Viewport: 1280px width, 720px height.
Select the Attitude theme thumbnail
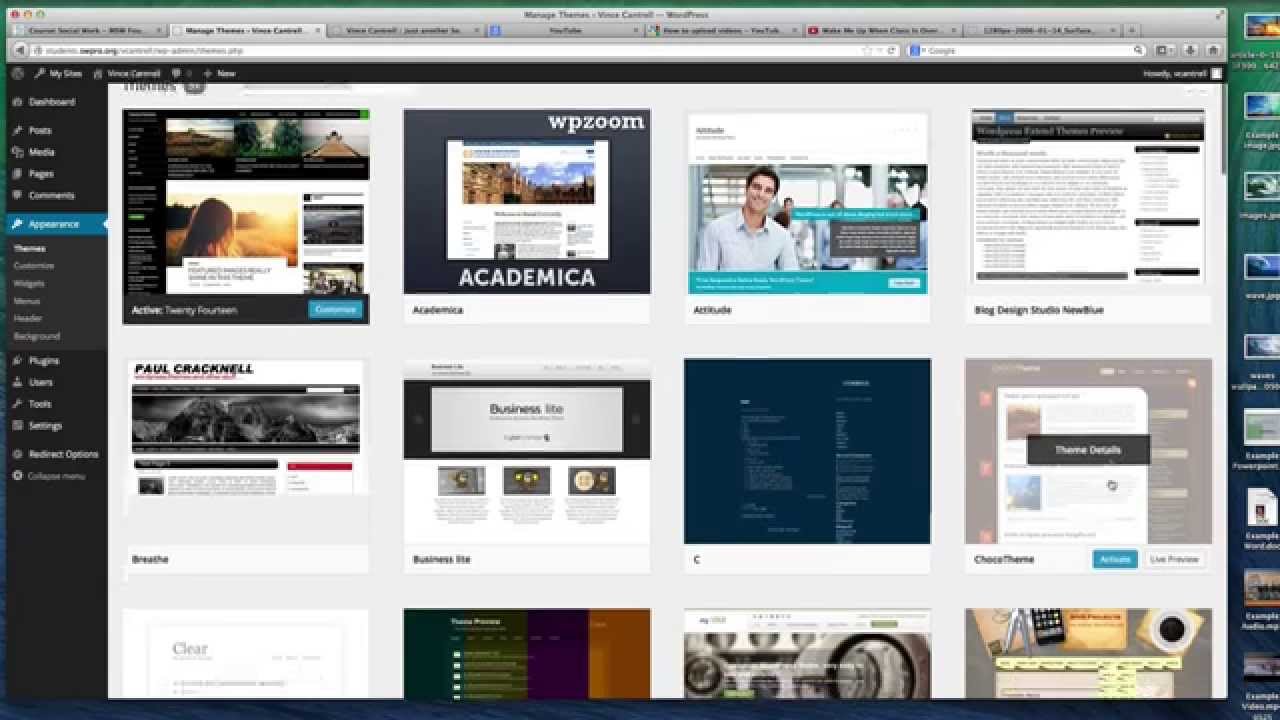pyautogui.click(x=808, y=201)
